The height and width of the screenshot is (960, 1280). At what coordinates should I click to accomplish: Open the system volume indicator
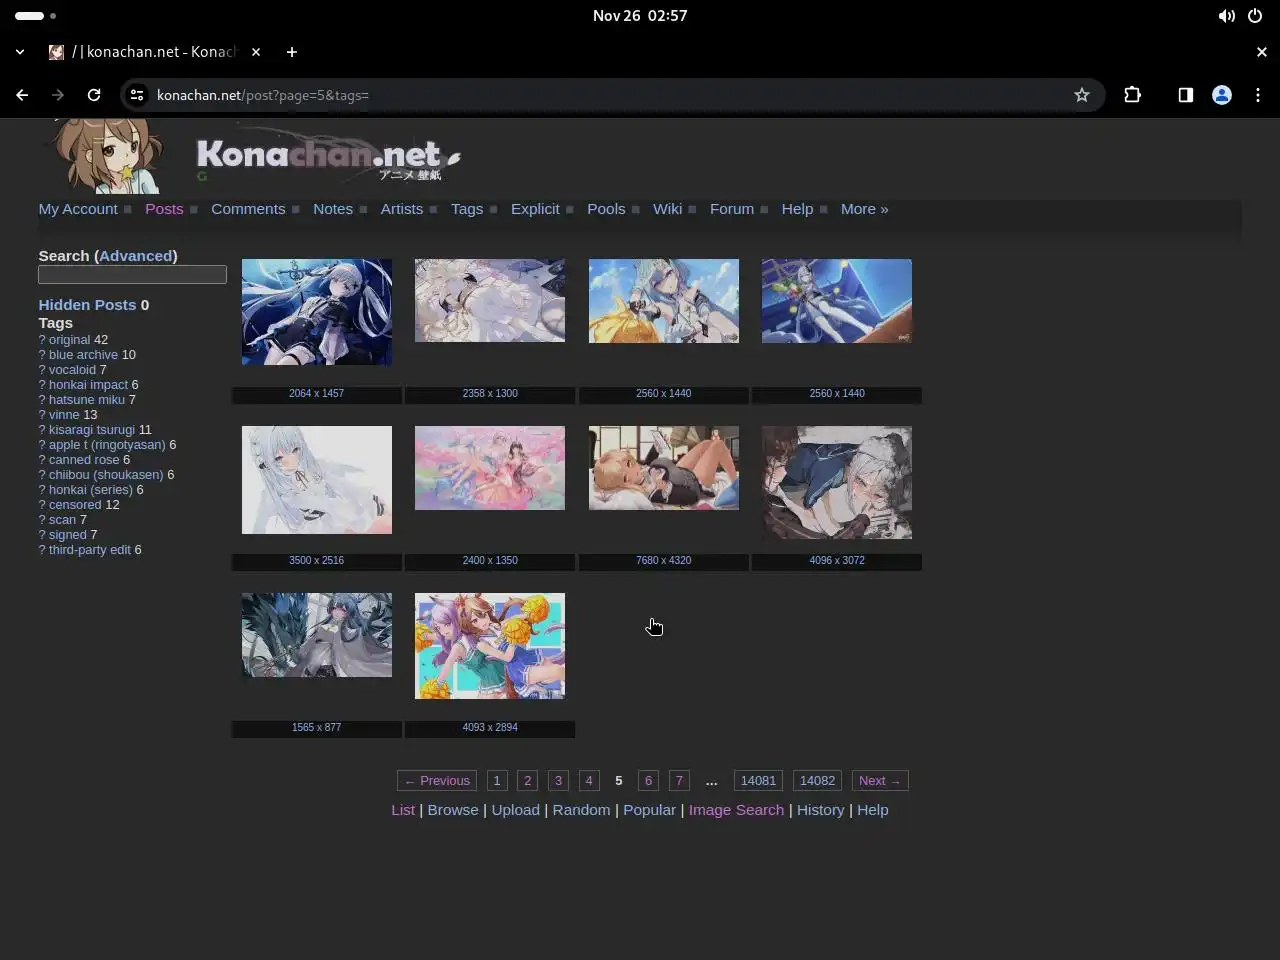tap(1226, 16)
